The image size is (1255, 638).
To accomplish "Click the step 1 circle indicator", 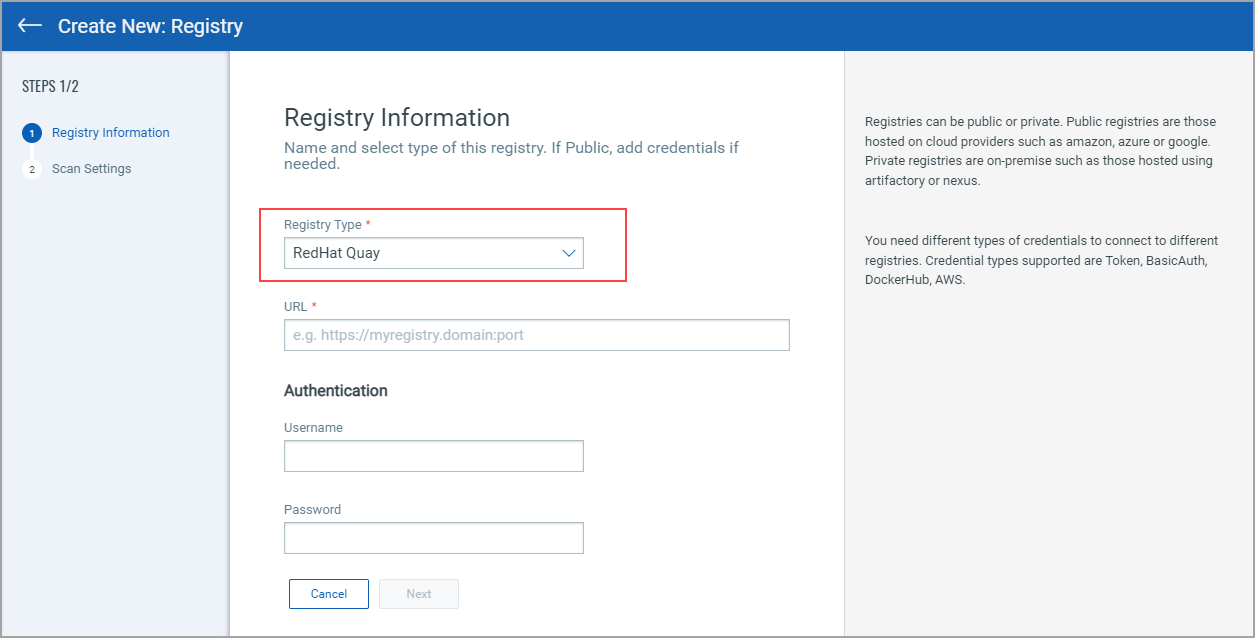I will (x=32, y=133).
